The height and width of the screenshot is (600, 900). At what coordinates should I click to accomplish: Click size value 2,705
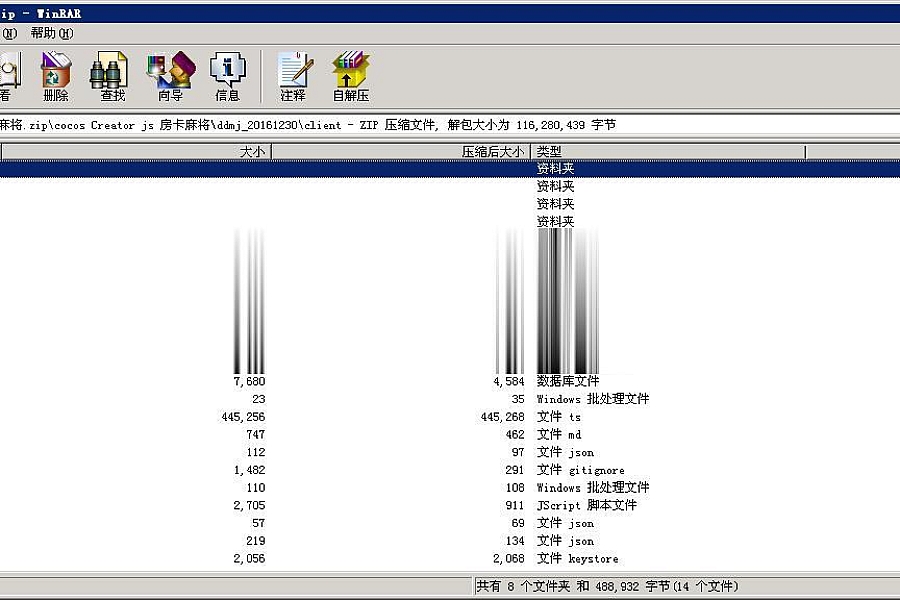pyautogui.click(x=249, y=506)
